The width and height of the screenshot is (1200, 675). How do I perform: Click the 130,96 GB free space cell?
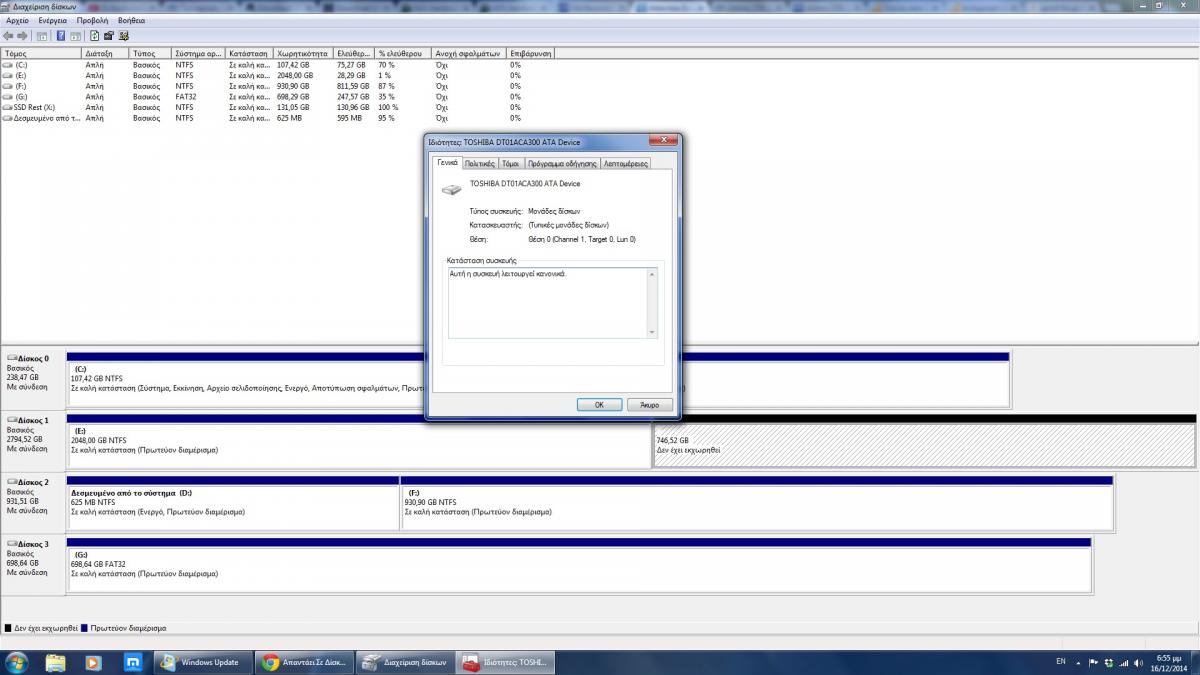355,107
